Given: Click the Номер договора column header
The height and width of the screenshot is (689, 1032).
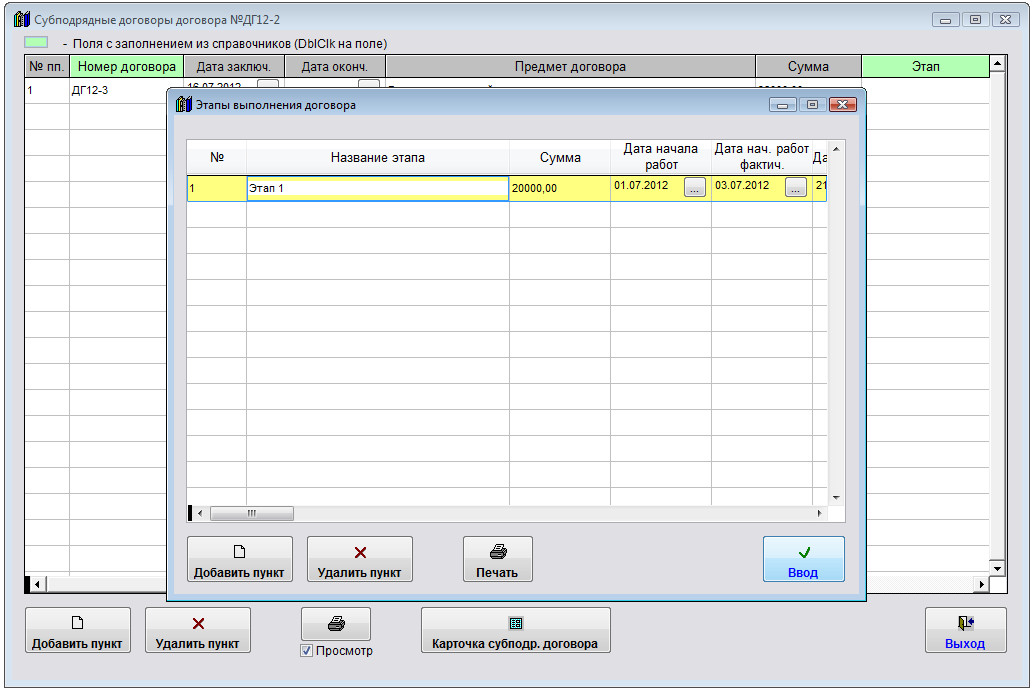Looking at the screenshot, I should point(126,66).
